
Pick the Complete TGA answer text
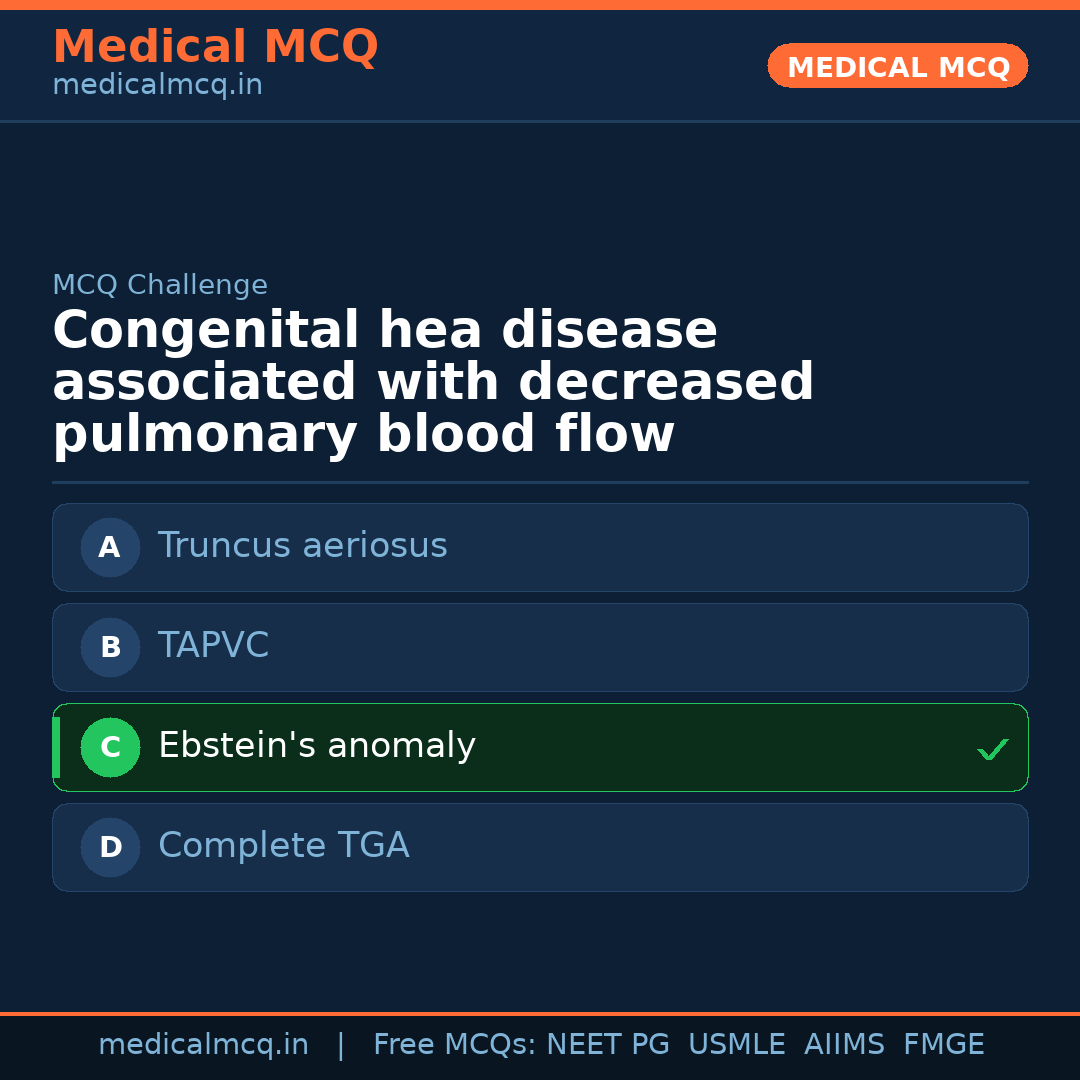pyautogui.click(x=283, y=846)
